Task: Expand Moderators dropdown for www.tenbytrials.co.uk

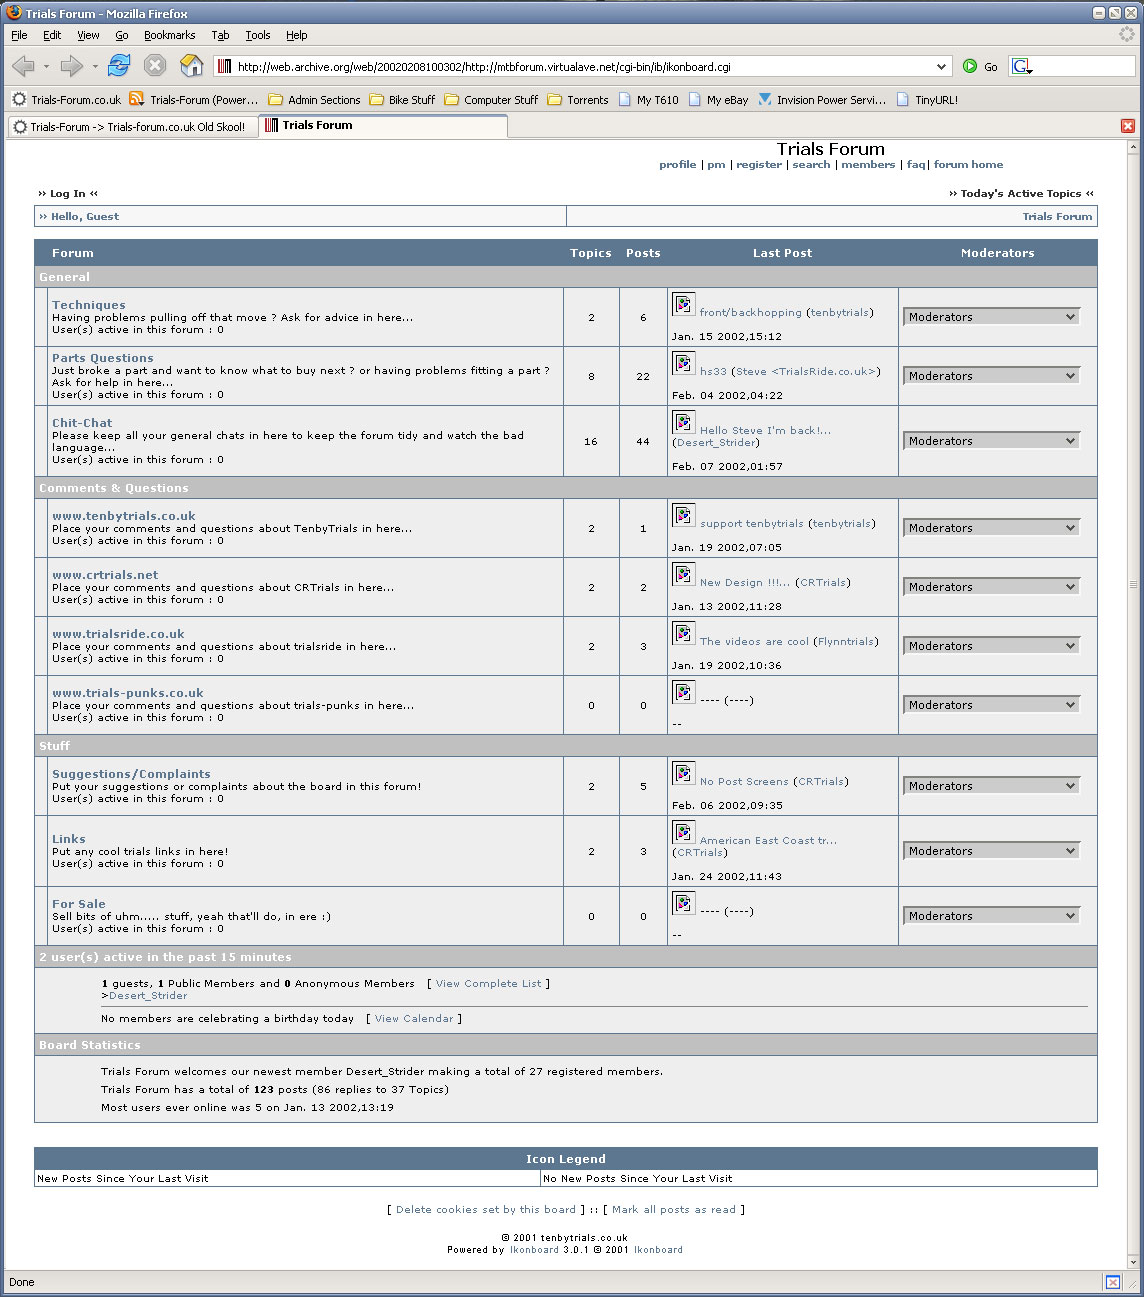Action: (x=991, y=528)
